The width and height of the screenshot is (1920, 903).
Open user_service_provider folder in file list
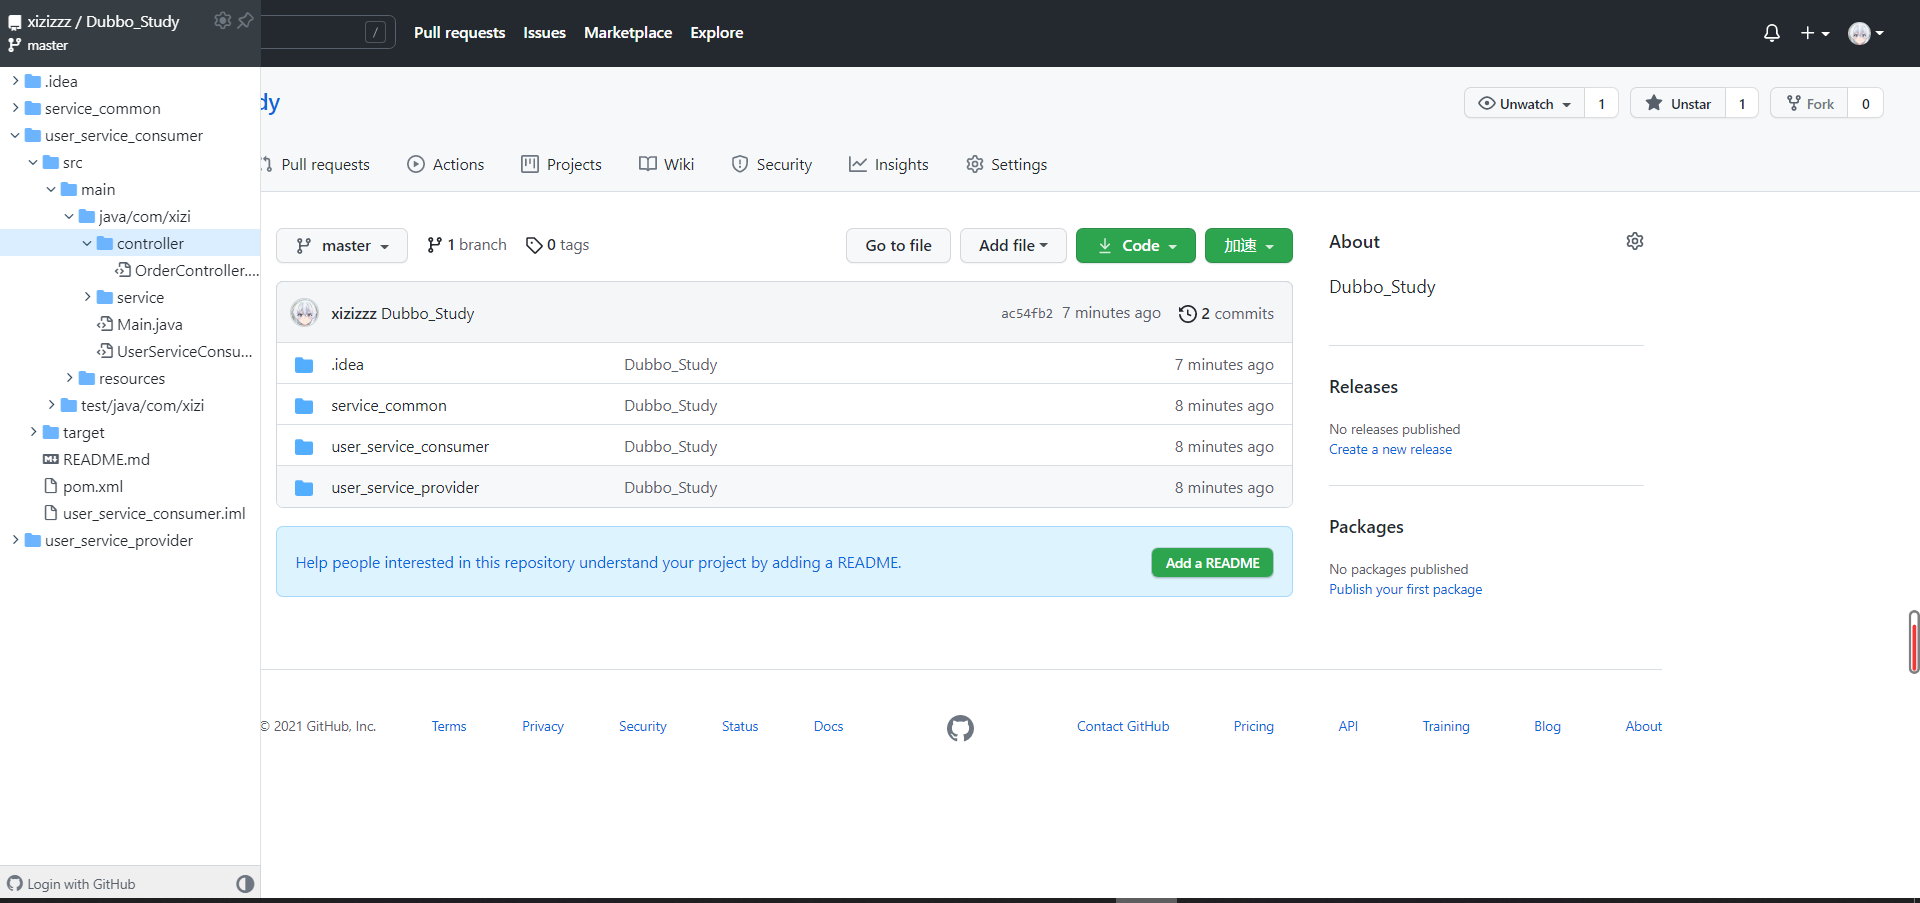(405, 487)
